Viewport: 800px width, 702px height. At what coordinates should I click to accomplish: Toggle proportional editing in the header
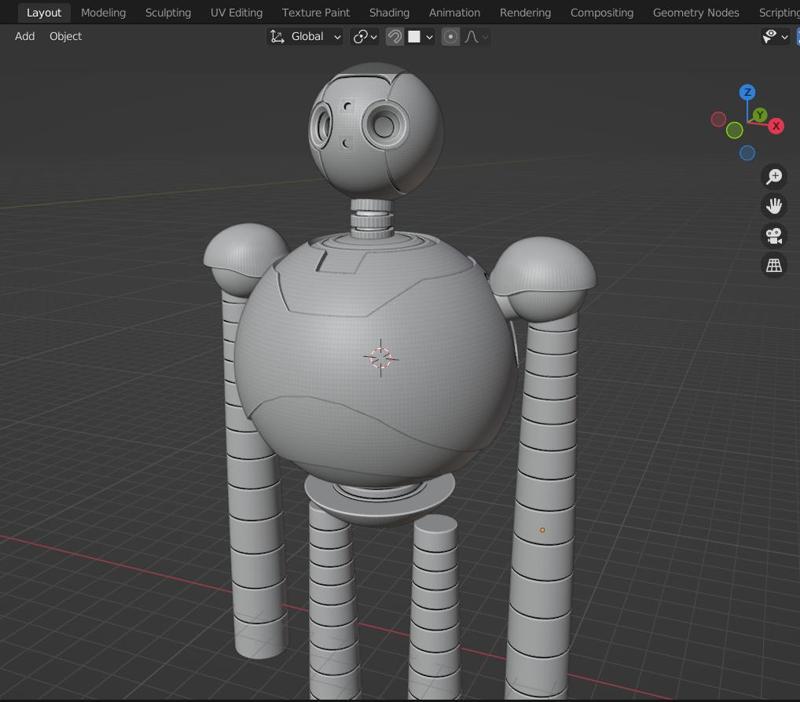451,37
